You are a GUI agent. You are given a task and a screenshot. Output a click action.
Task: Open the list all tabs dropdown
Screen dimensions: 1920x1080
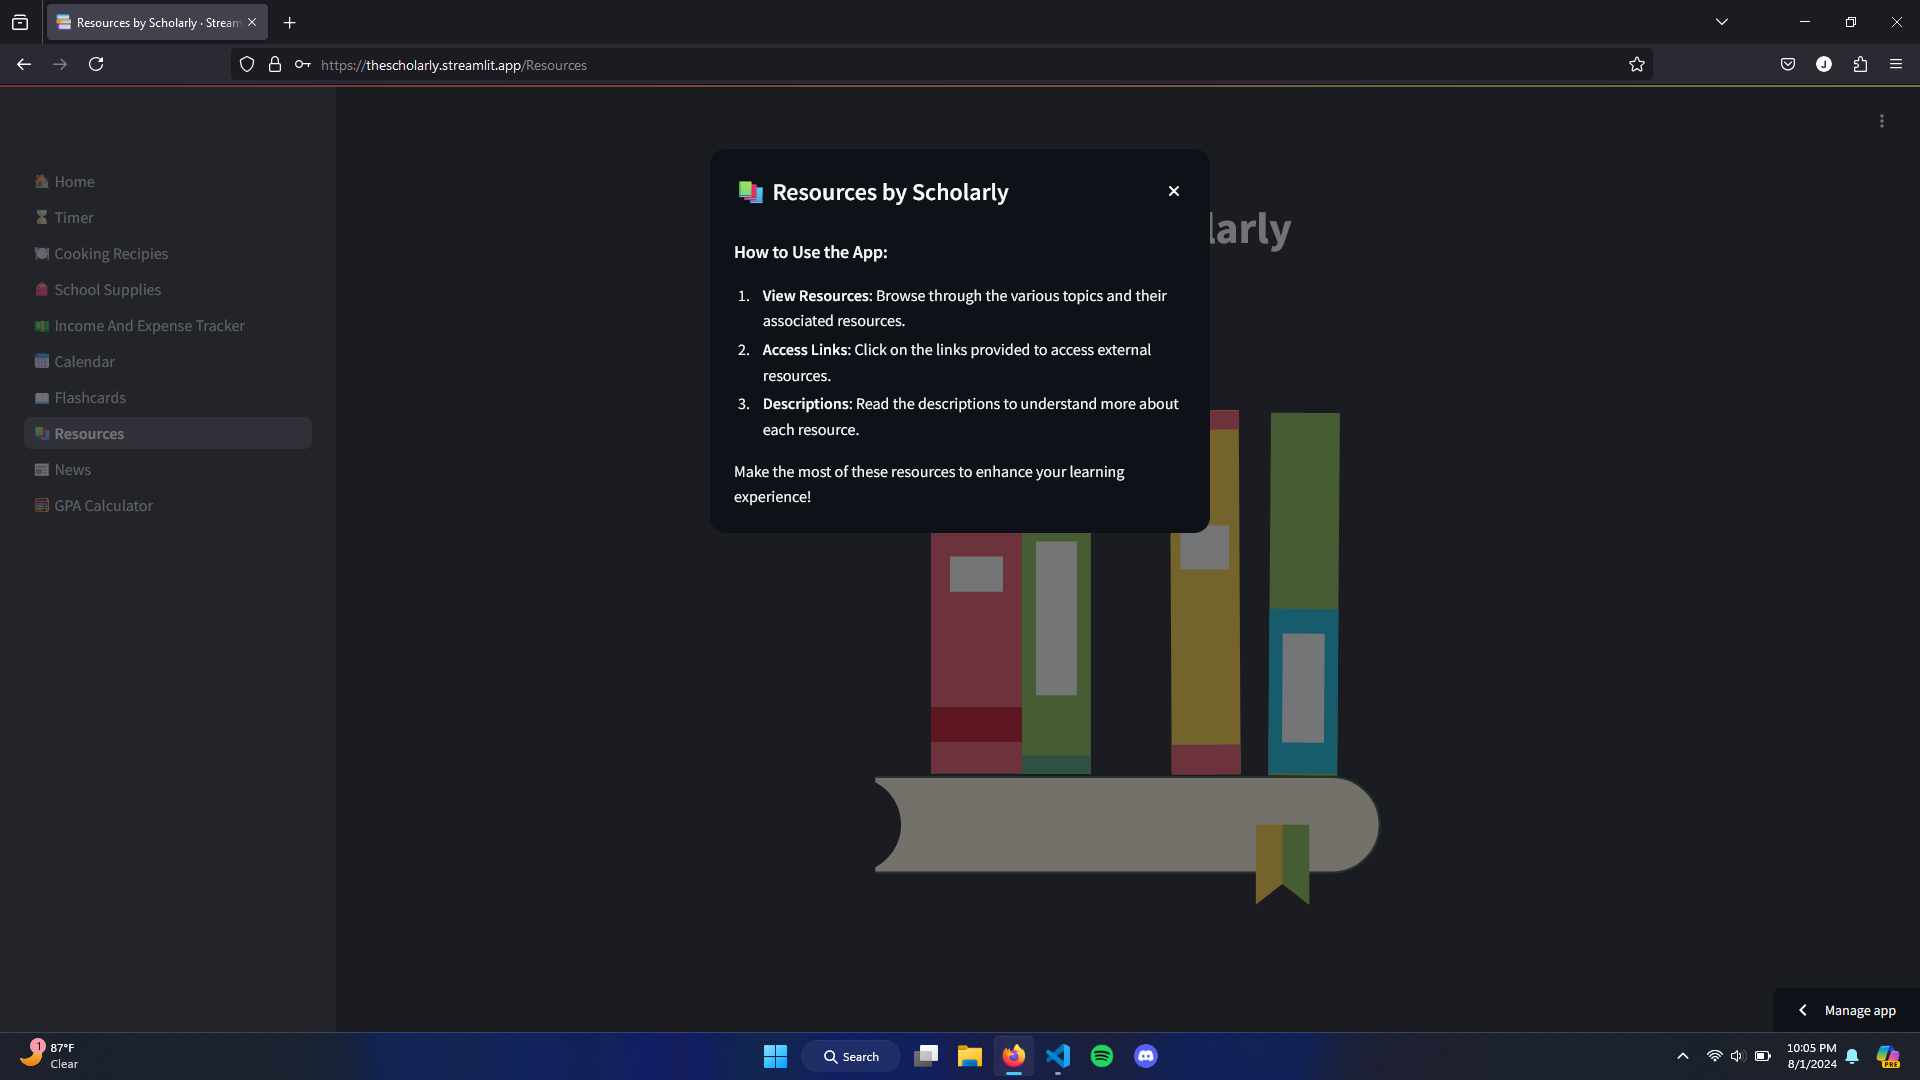(1721, 22)
